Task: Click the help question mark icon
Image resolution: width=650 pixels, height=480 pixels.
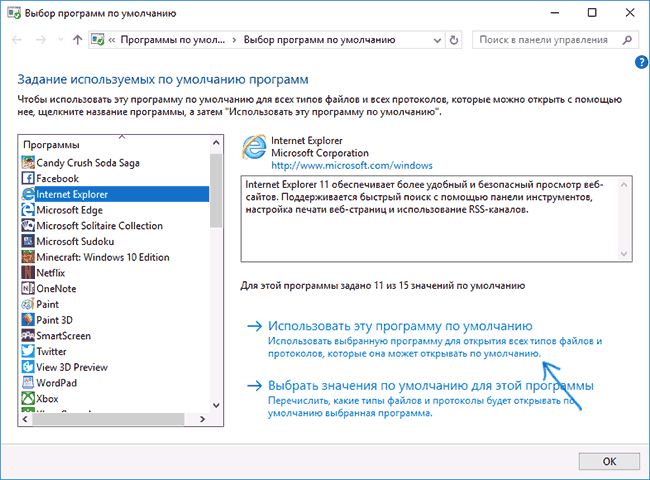Action: point(641,63)
